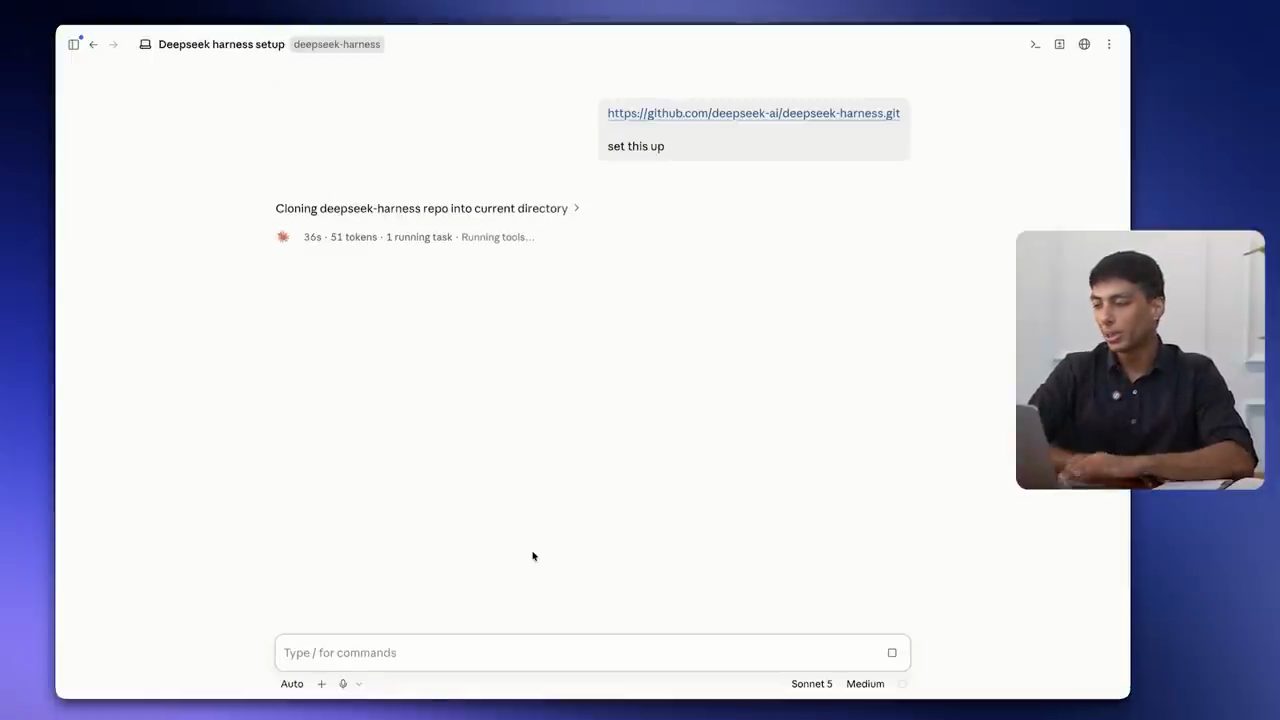The image size is (1280, 720).
Task: Go forward with the right arrow
Action: [113, 44]
